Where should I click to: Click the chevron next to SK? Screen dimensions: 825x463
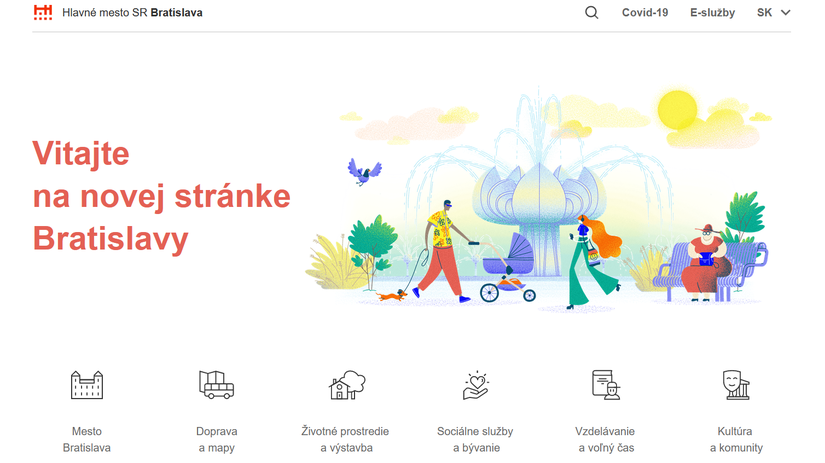click(785, 13)
